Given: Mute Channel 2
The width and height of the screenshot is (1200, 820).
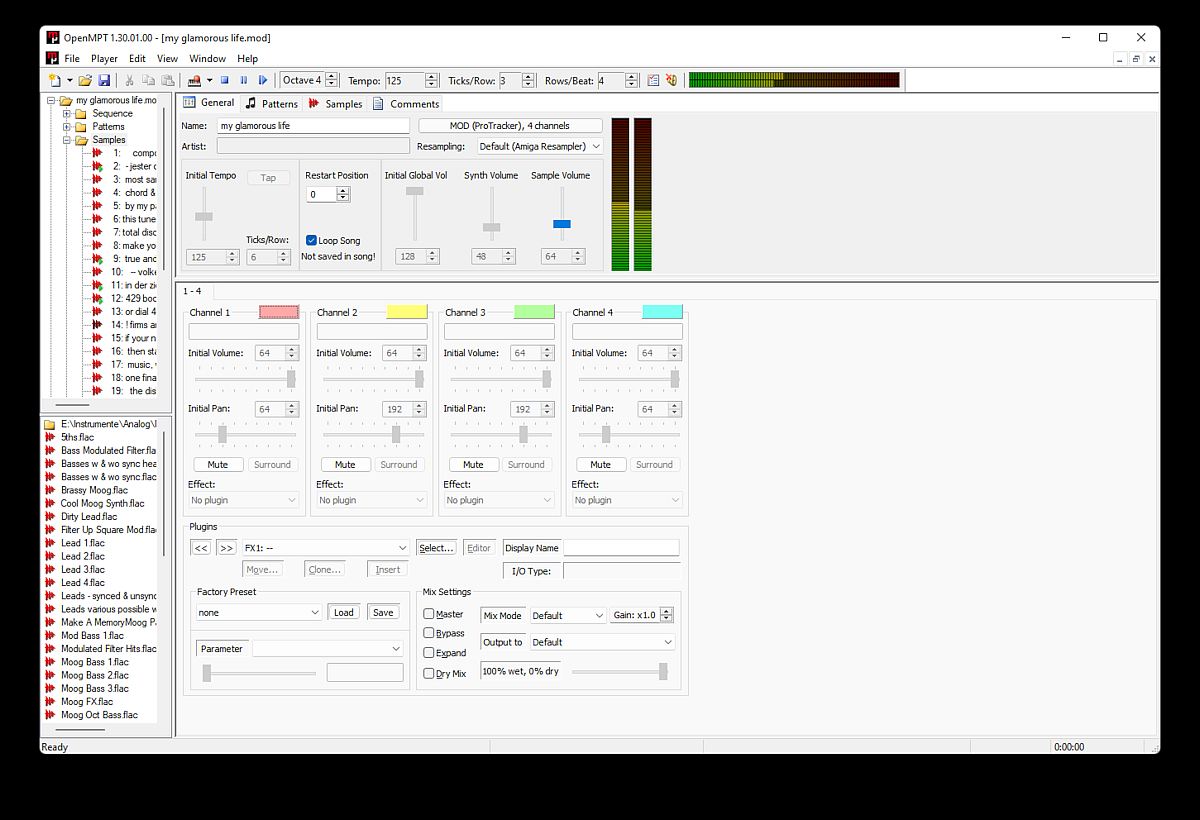Looking at the screenshot, I should (345, 464).
